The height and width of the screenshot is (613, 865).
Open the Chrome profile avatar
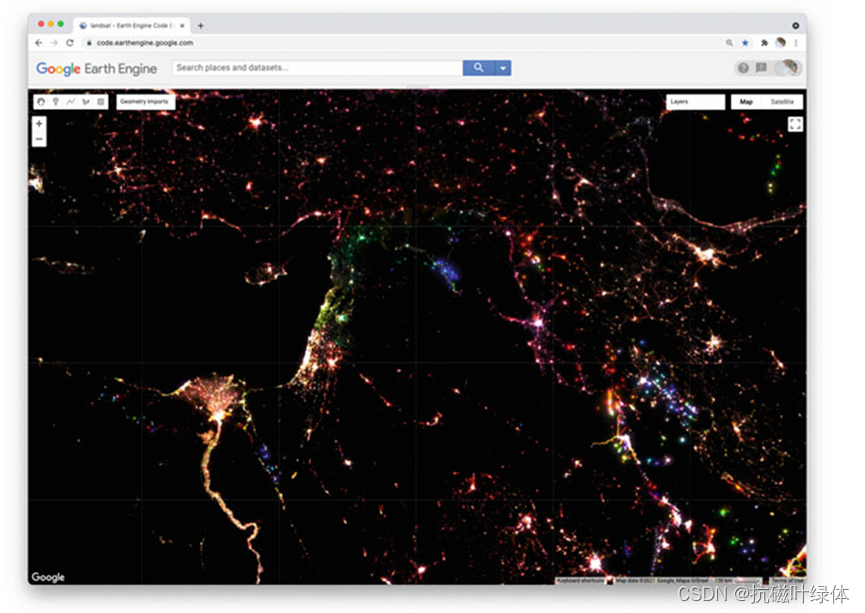tap(780, 42)
